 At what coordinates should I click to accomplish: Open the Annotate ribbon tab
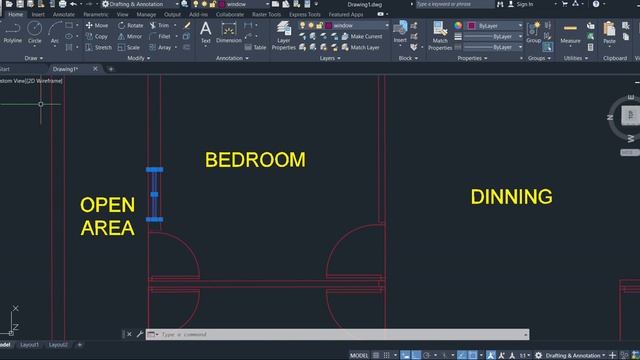click(64, 14)
